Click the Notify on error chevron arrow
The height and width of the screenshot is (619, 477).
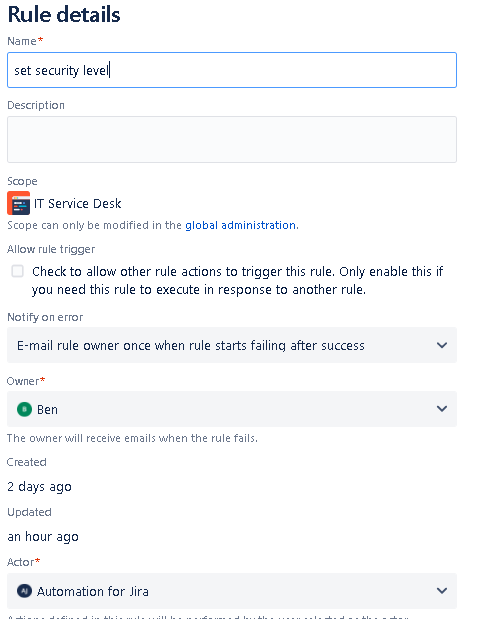[x=442, y=345]
